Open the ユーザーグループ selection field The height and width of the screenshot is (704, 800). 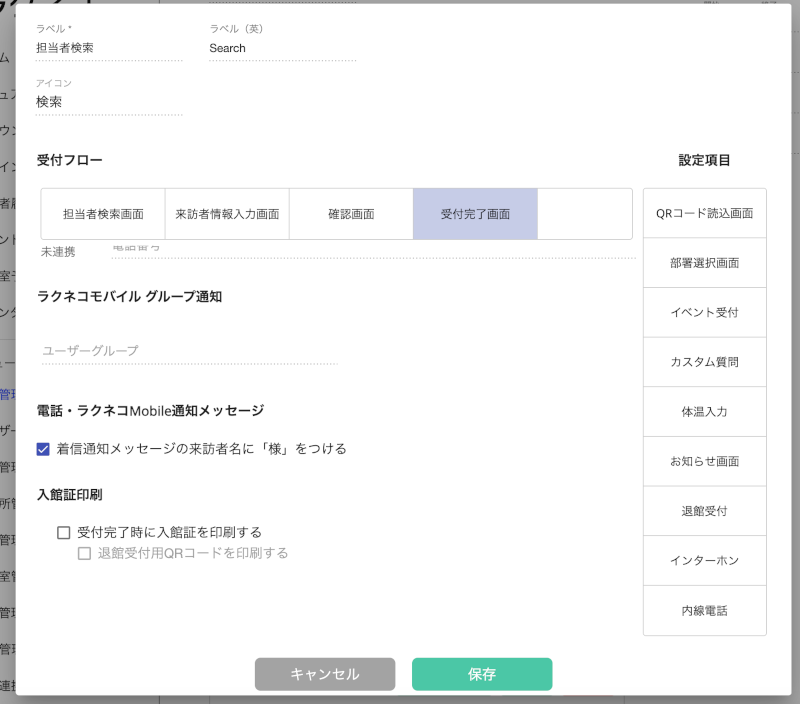pos(189,351)
